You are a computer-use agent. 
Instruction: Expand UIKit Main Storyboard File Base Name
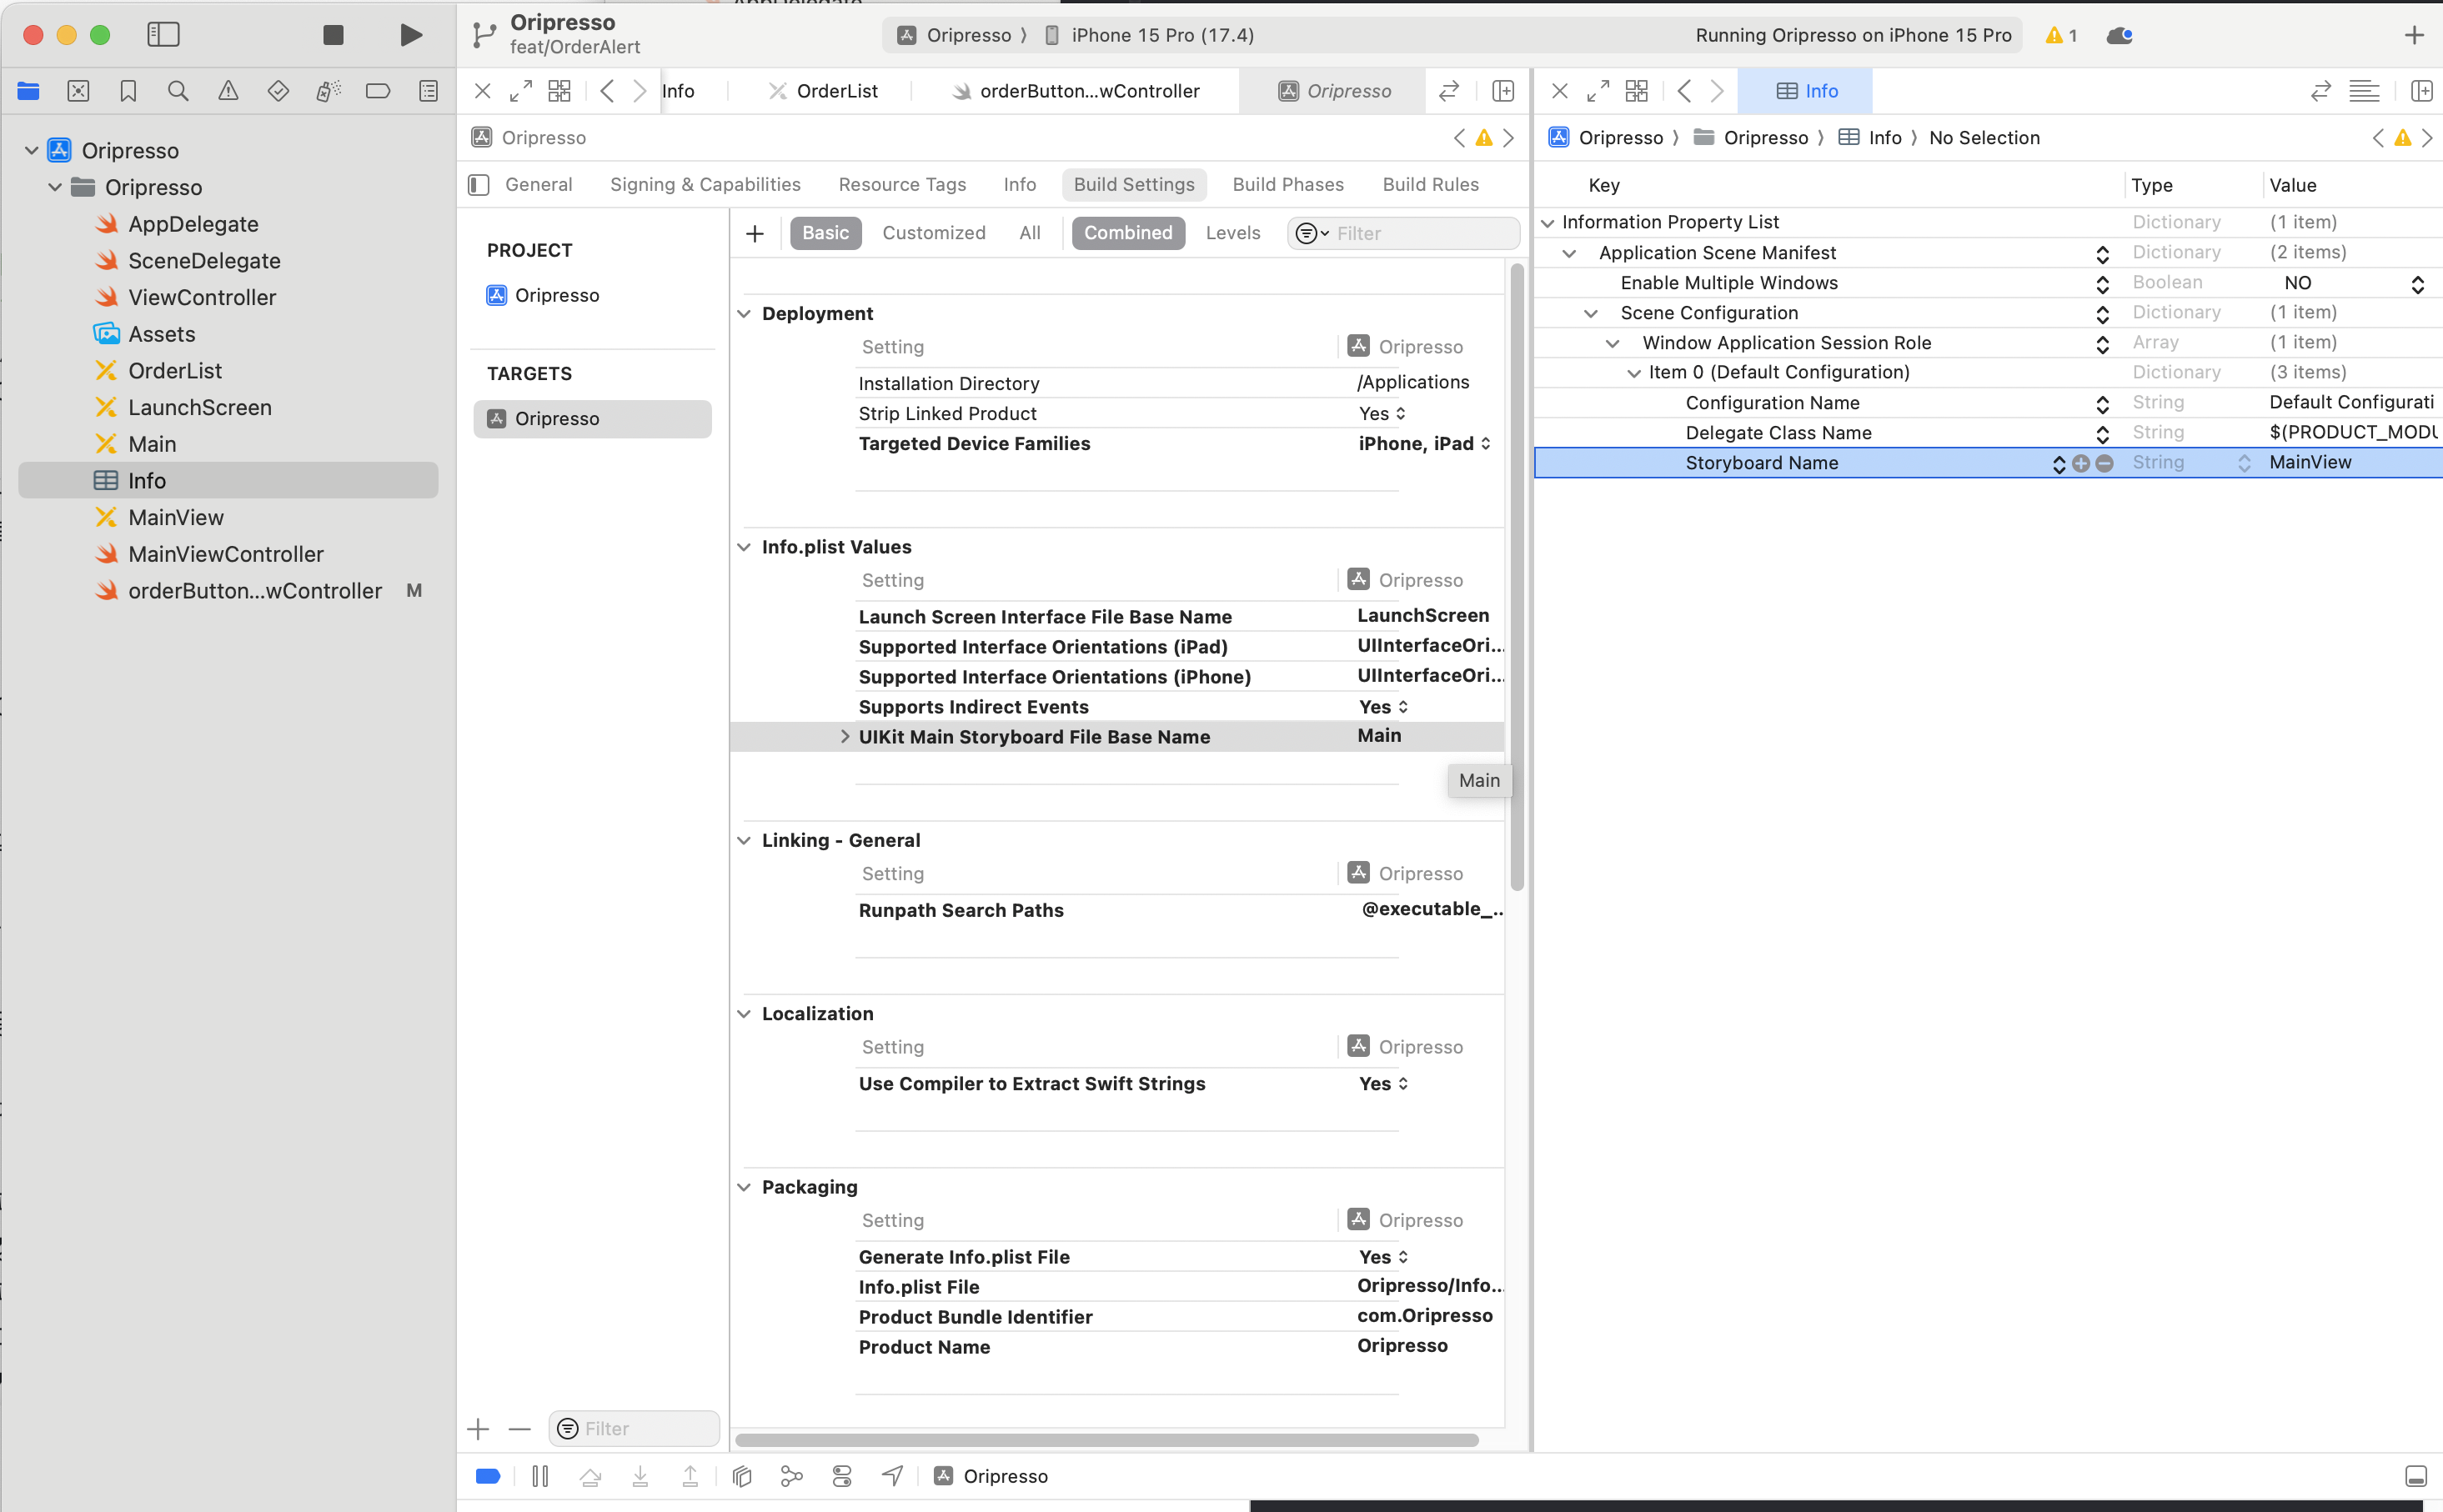click(x=845, y=737)
